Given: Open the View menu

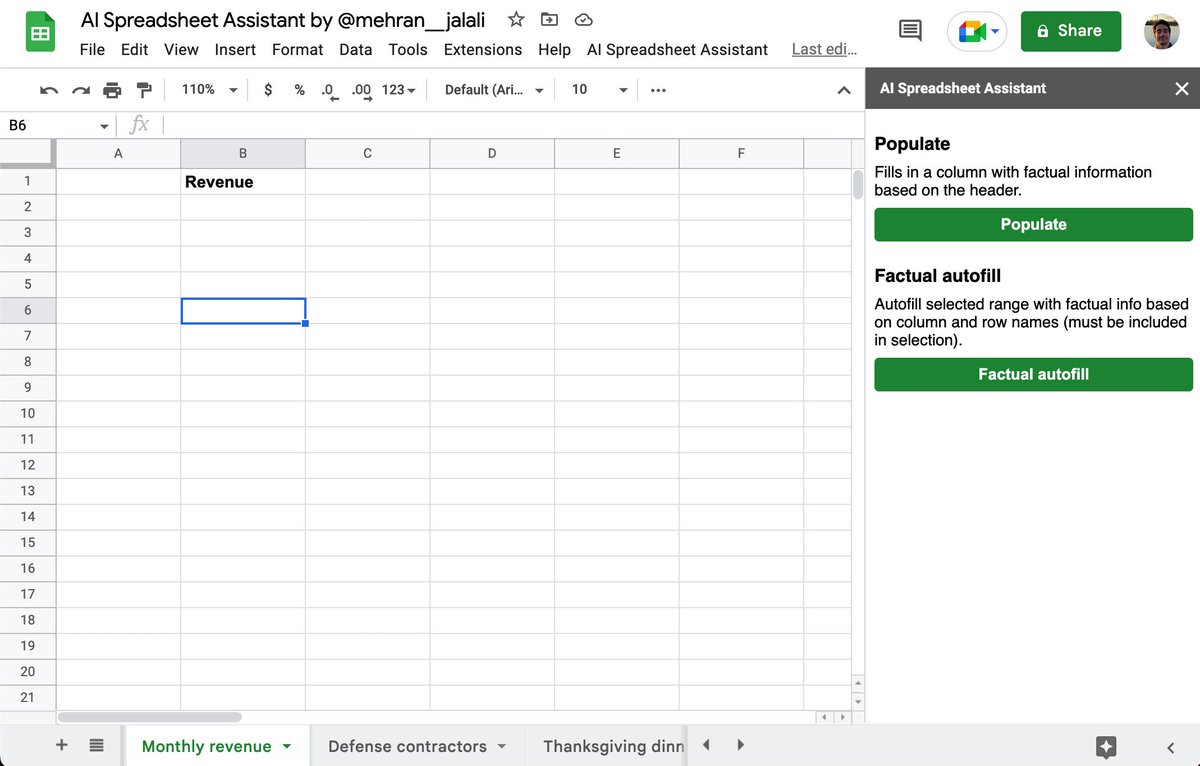Looking at the screenshot, I should [x=181, y=49].
